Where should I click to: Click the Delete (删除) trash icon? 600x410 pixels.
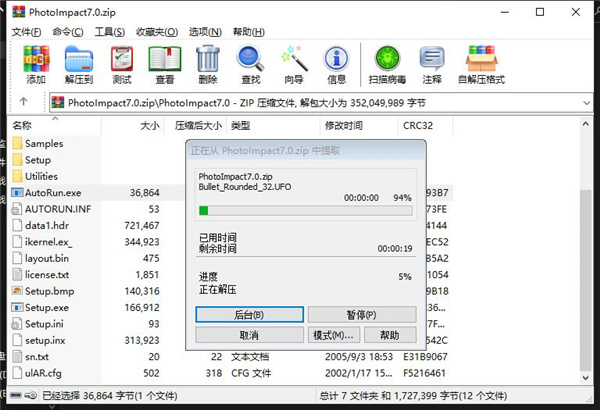point(208,59)
